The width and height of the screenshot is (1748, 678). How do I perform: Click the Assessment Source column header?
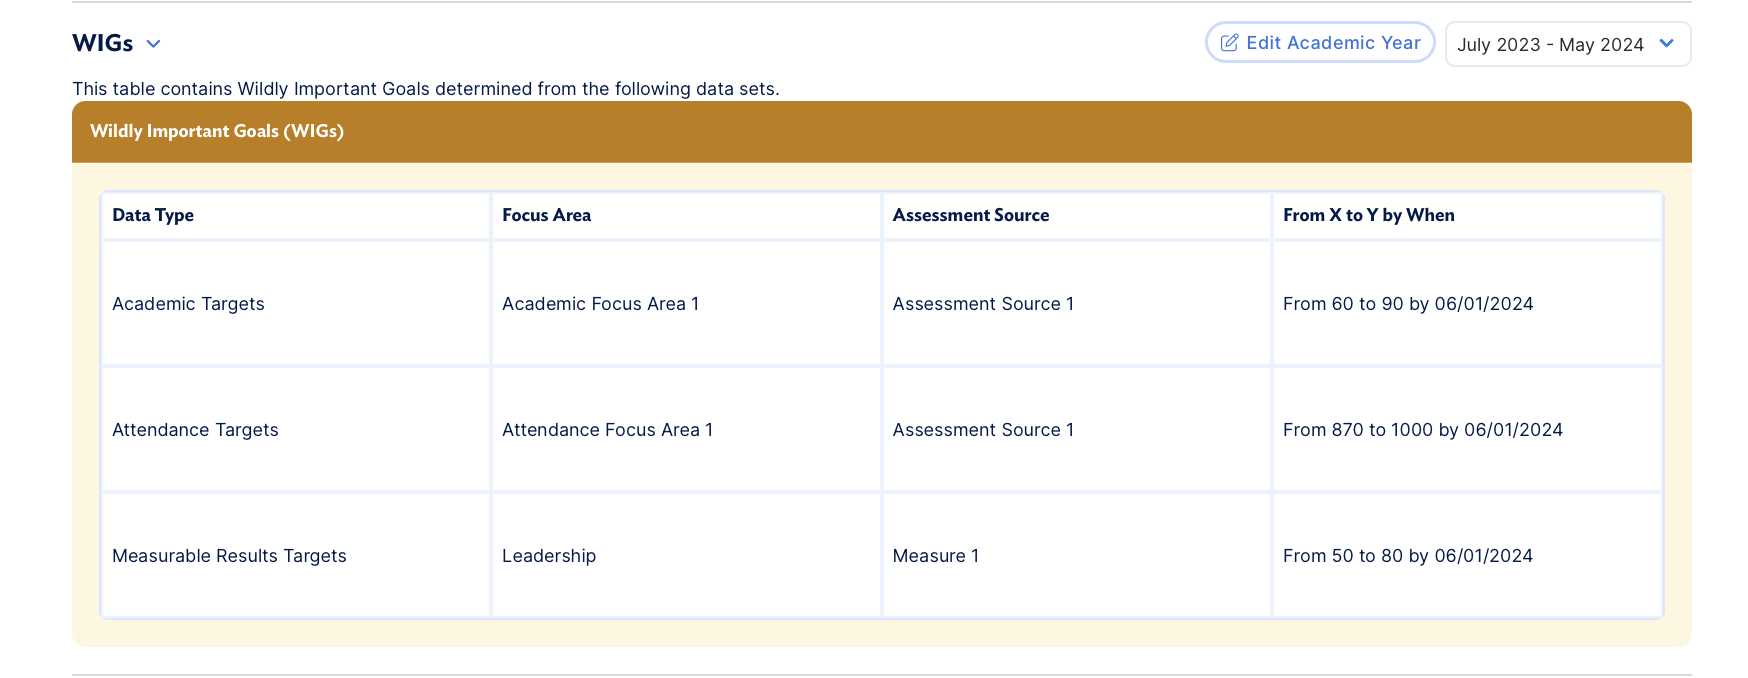click(971, 215)
